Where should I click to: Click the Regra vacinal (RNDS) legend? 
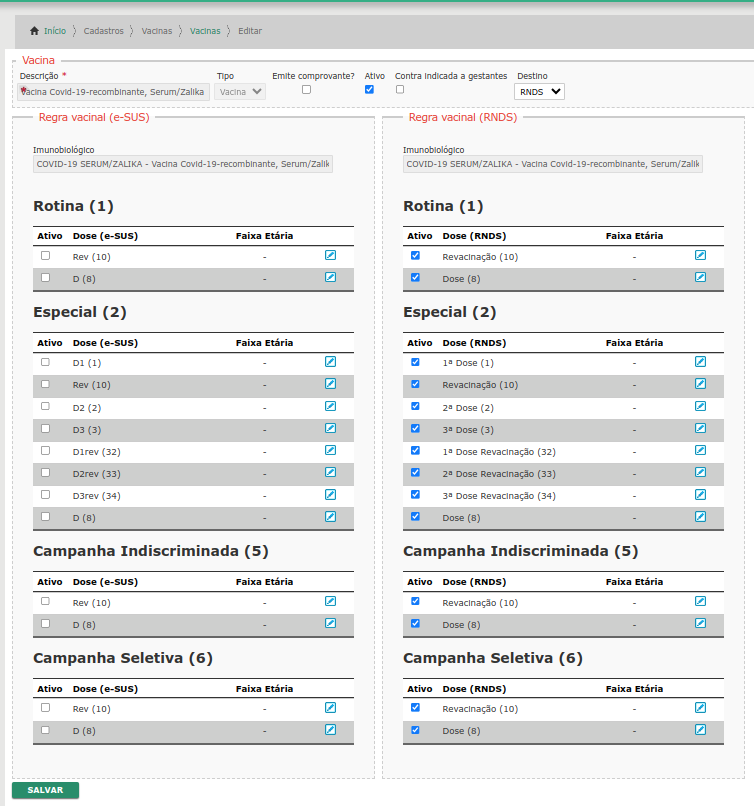[x=463, y=117]
